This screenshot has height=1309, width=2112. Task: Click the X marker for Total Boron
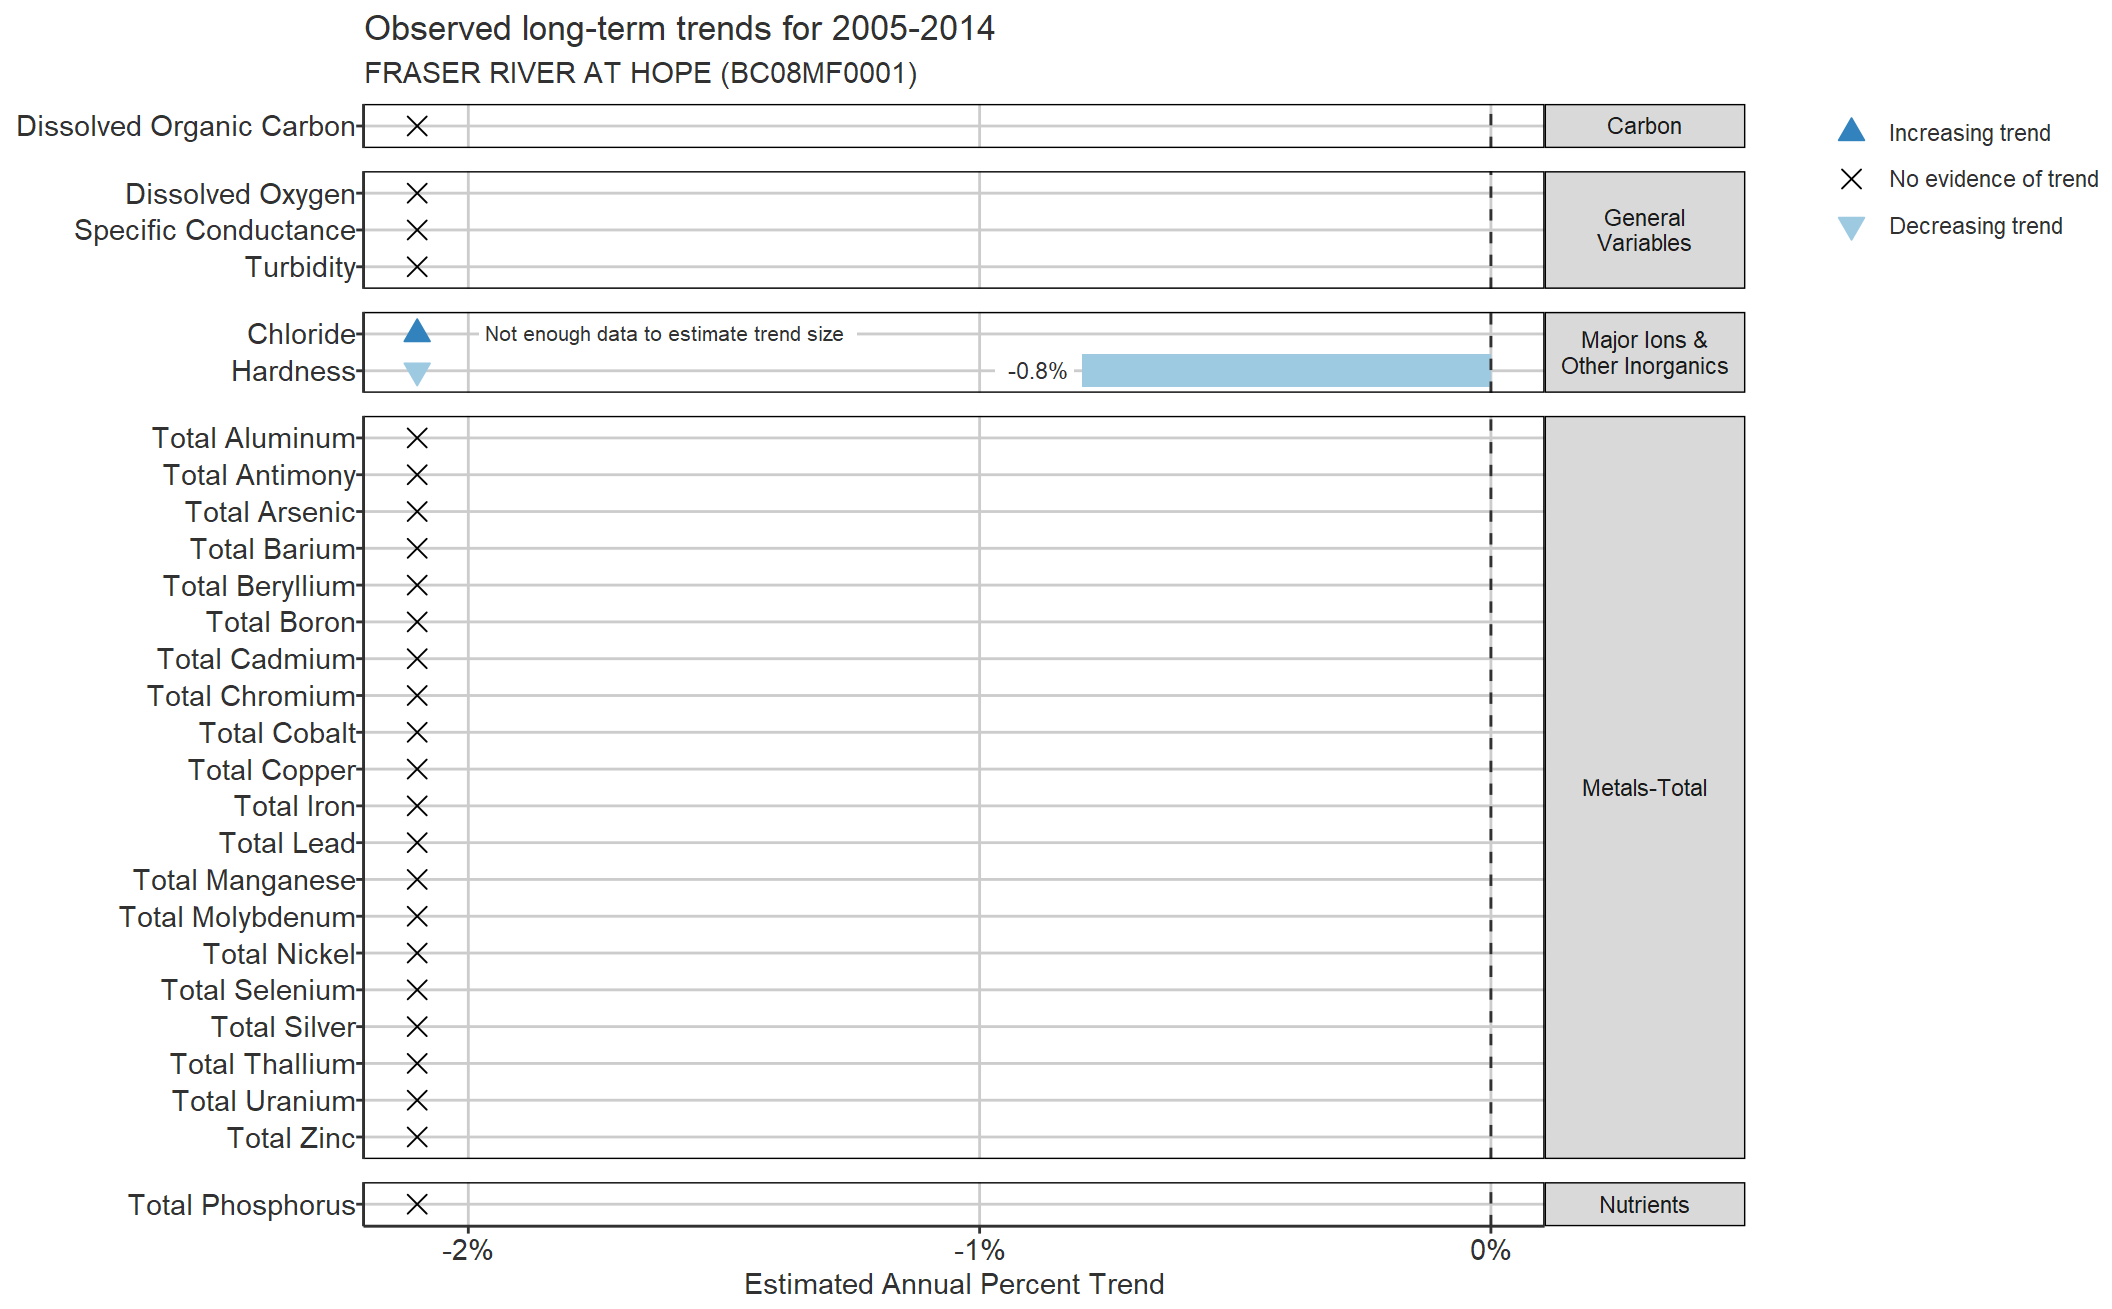pyautogui.click(x=417, y=622)
